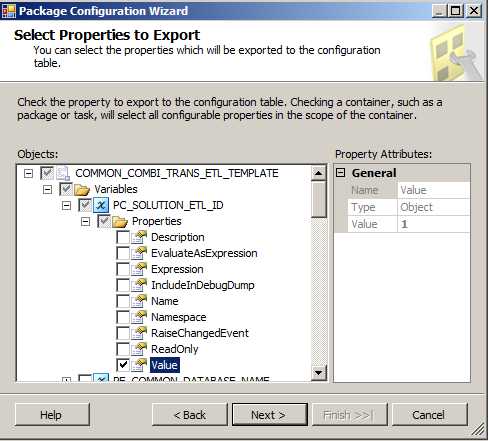Viewport: 488px width, 441px height.
Task: Click the property icon beside the Value tree item
Action: pyautogui.click(x=139, y=365)
